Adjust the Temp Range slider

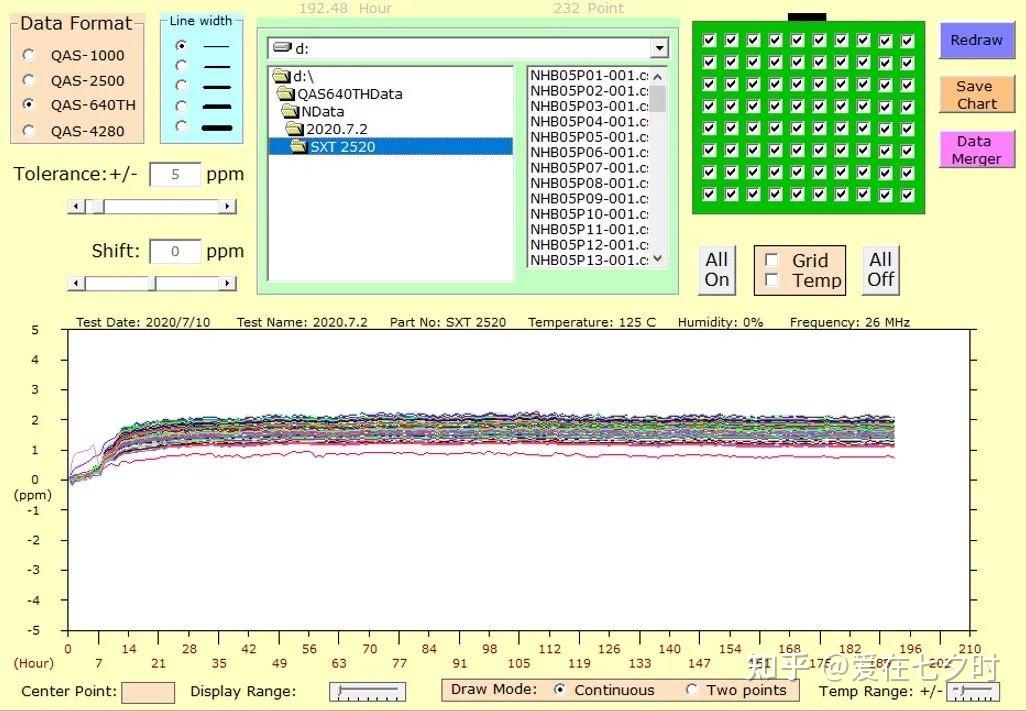tap(973, 692)
